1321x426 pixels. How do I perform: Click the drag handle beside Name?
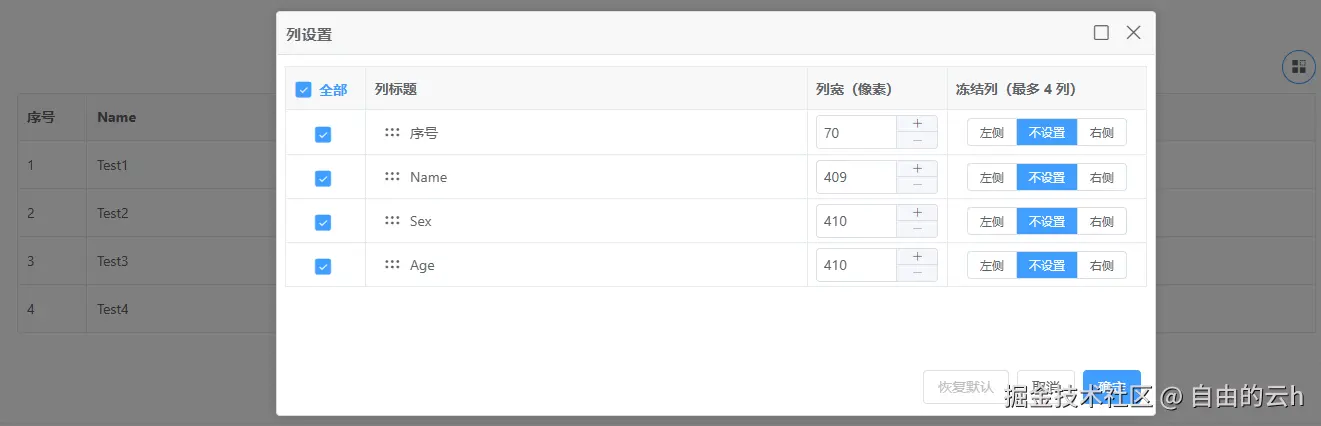[392, 177]
